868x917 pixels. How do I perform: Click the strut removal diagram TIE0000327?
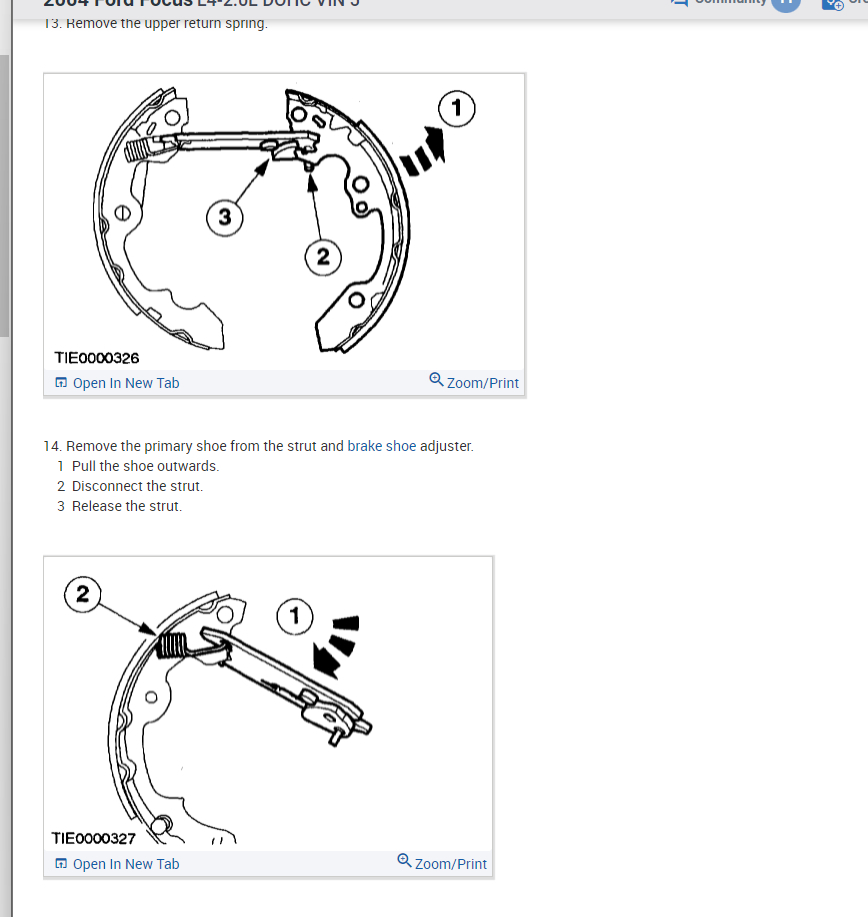pos(268,704)
